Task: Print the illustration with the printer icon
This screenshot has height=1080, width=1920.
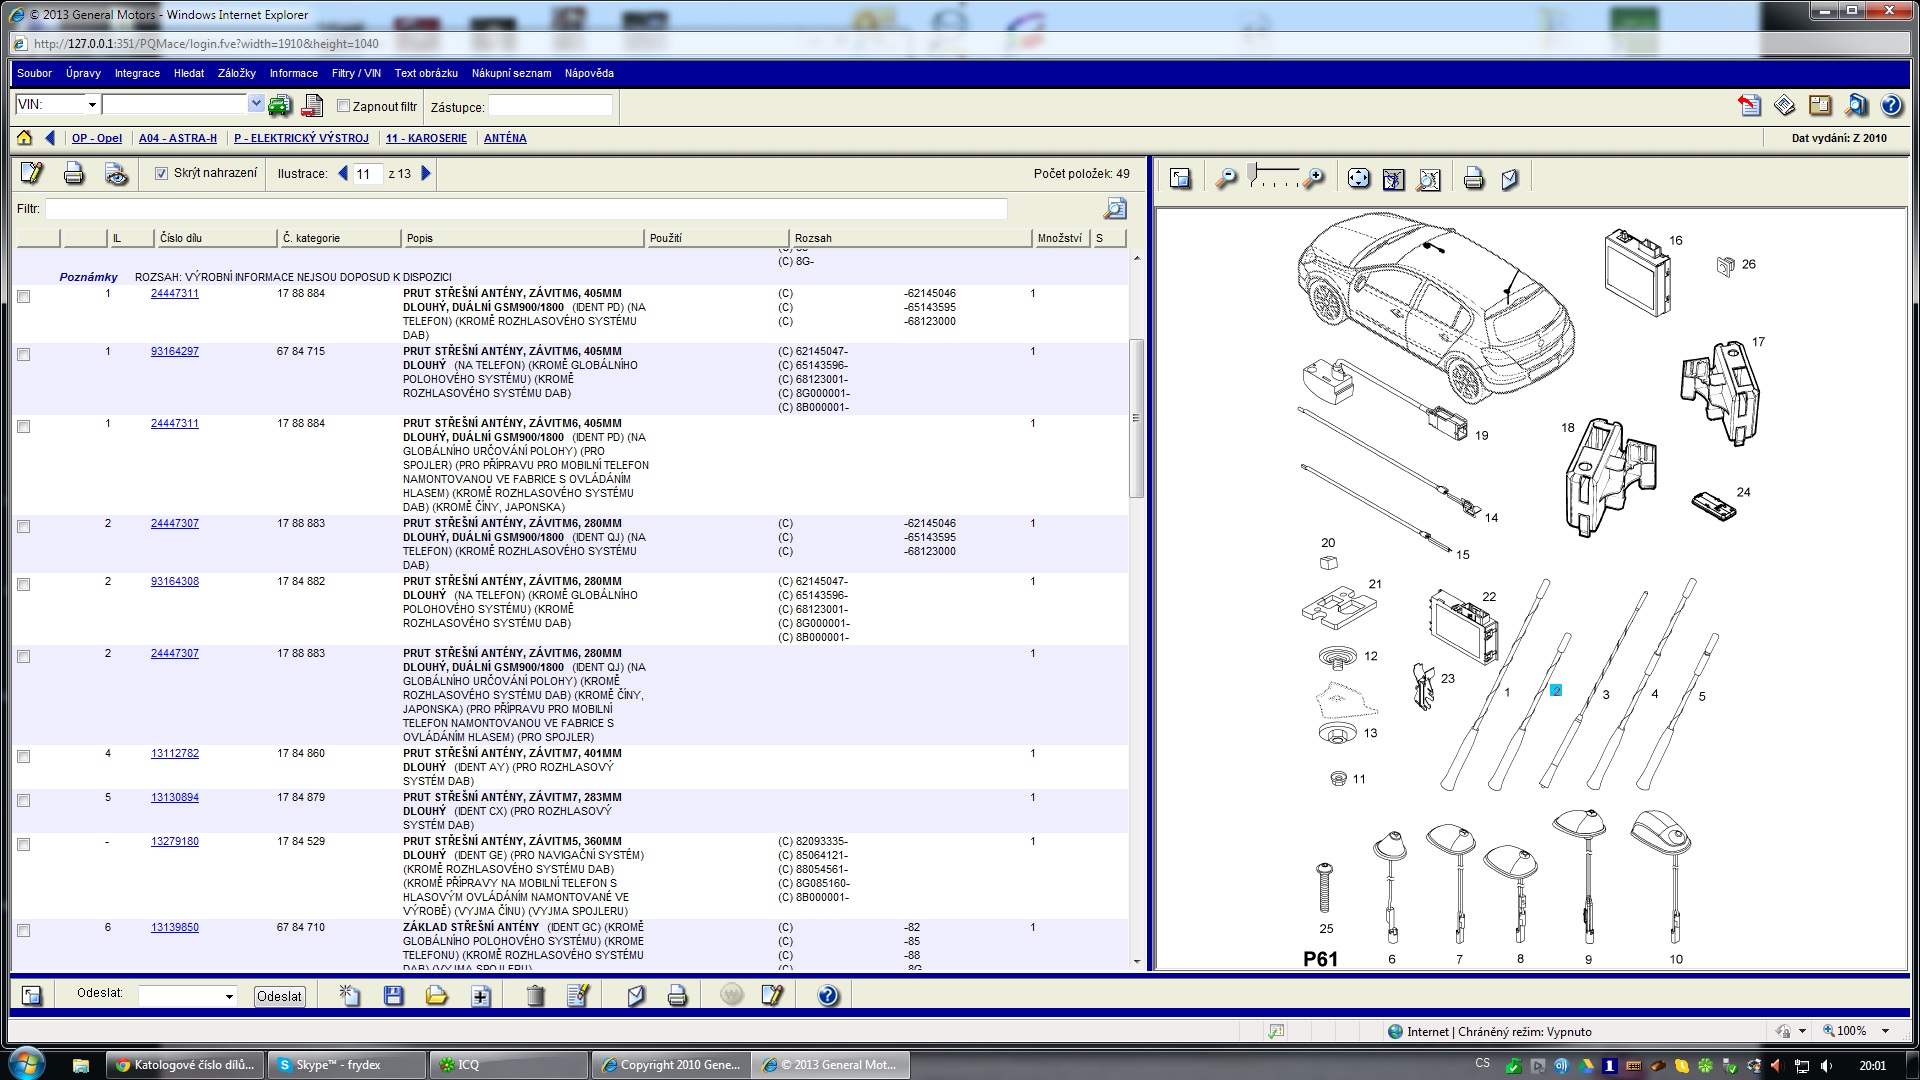Action: 1473,179
